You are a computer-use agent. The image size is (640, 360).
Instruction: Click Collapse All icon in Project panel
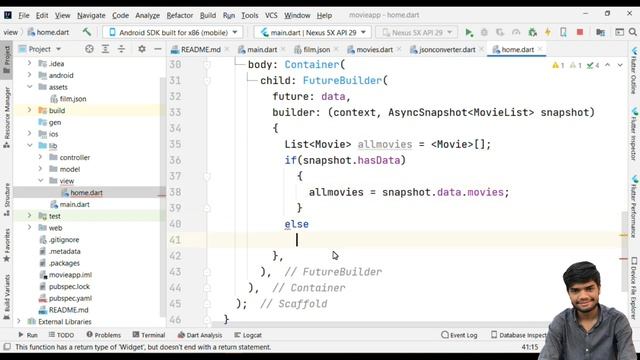point(121,49)
